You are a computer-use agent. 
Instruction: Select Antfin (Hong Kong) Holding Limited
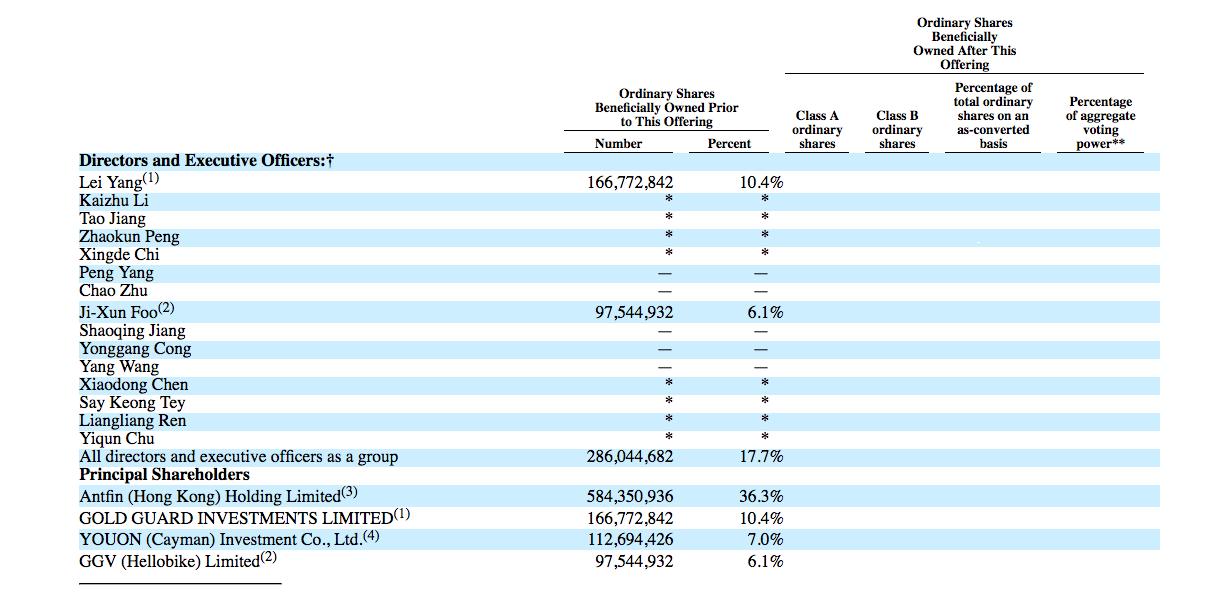(218, 495)
